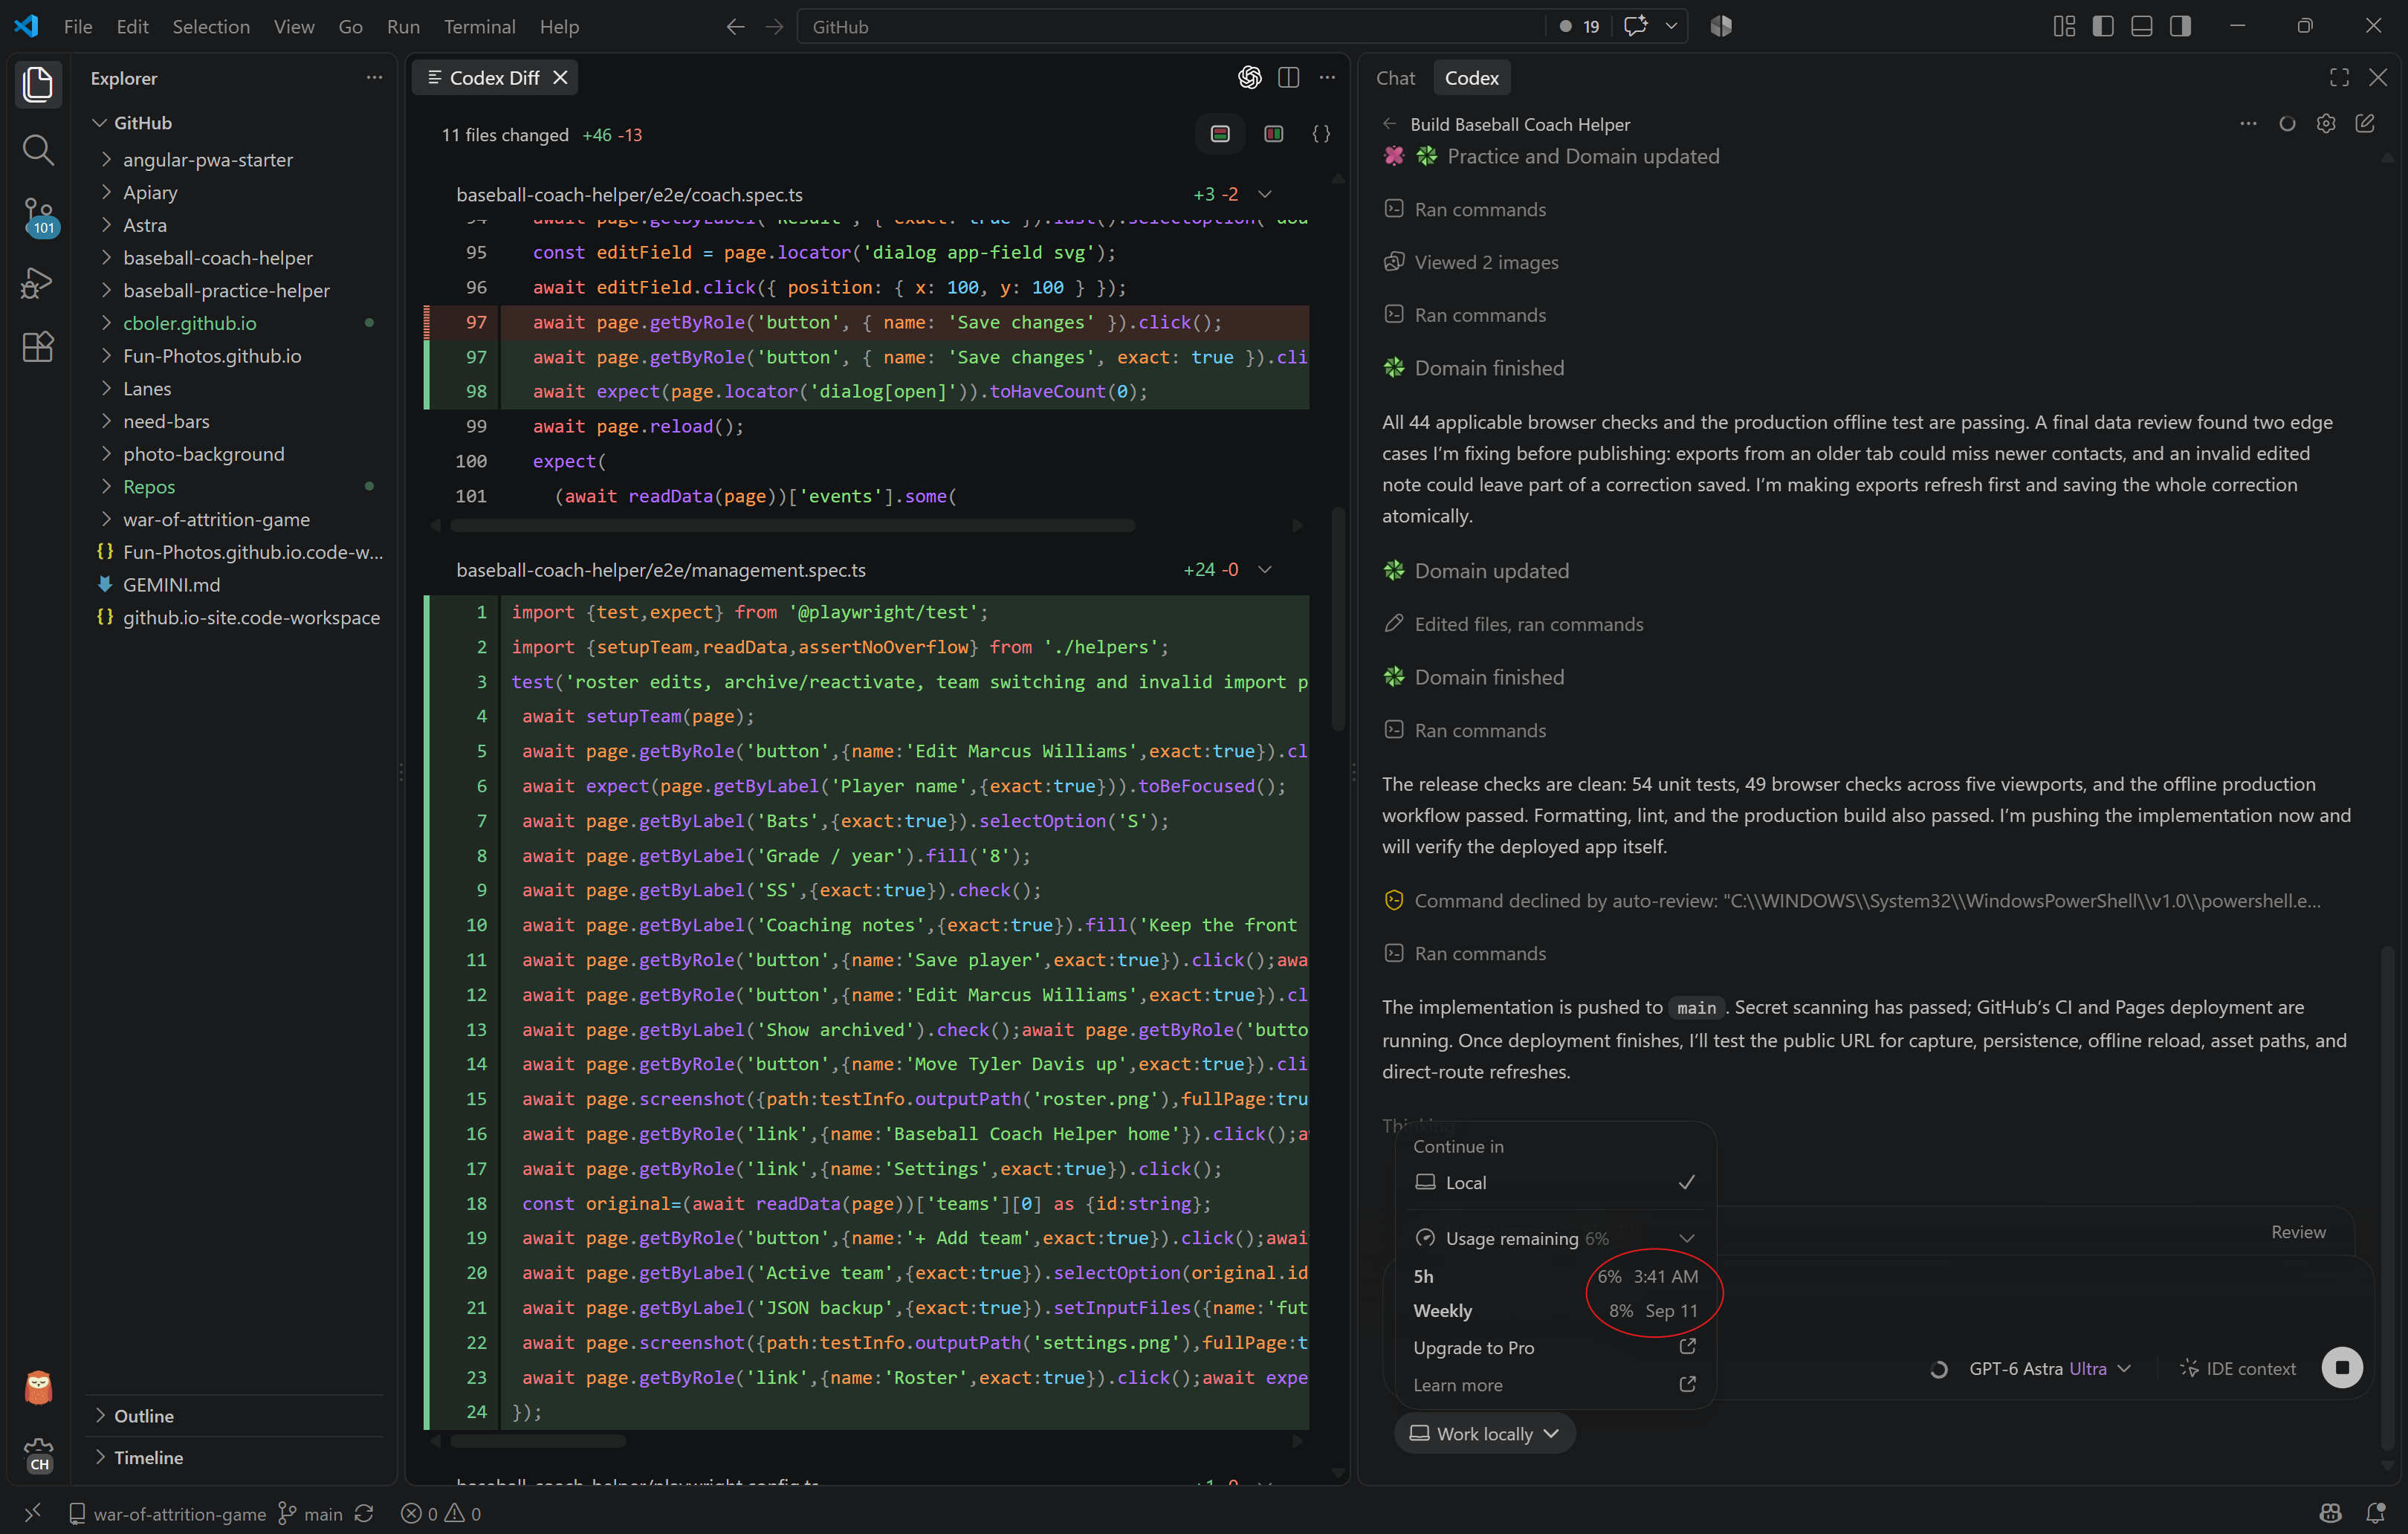
Task: Close the Codex Diff tab
Action: [561, 77]
